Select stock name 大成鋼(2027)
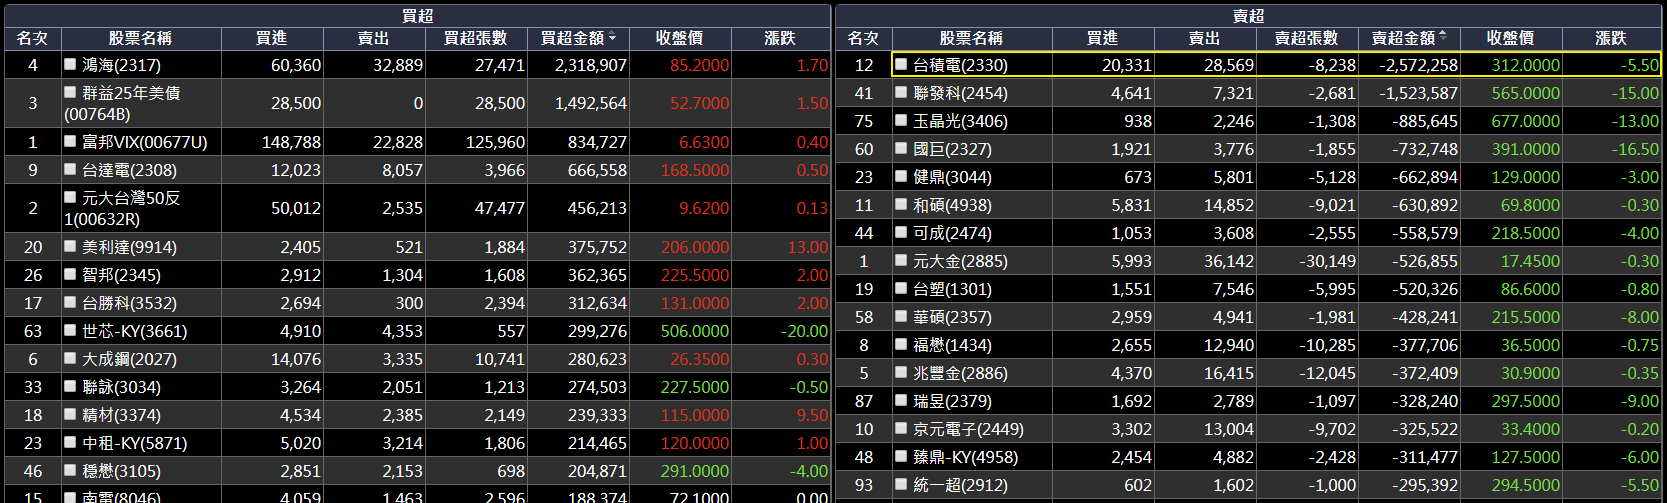1667x503 pixels. coord(129,359)
